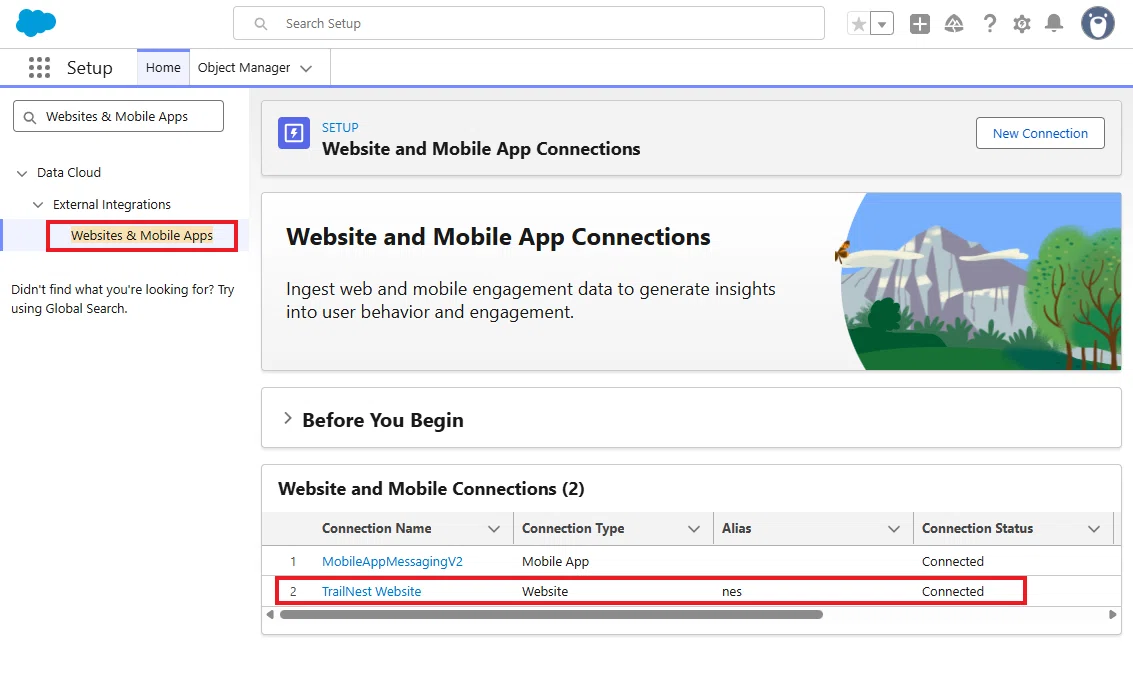
Task: Click the table's scroll right arrow
Action: tap(1113, 615)
